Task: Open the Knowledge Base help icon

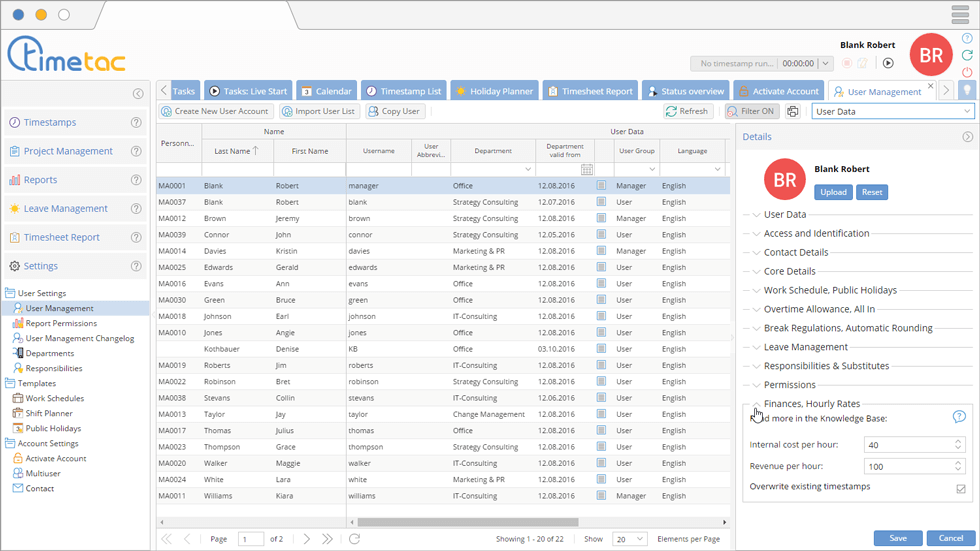Action: click(958, 417)
